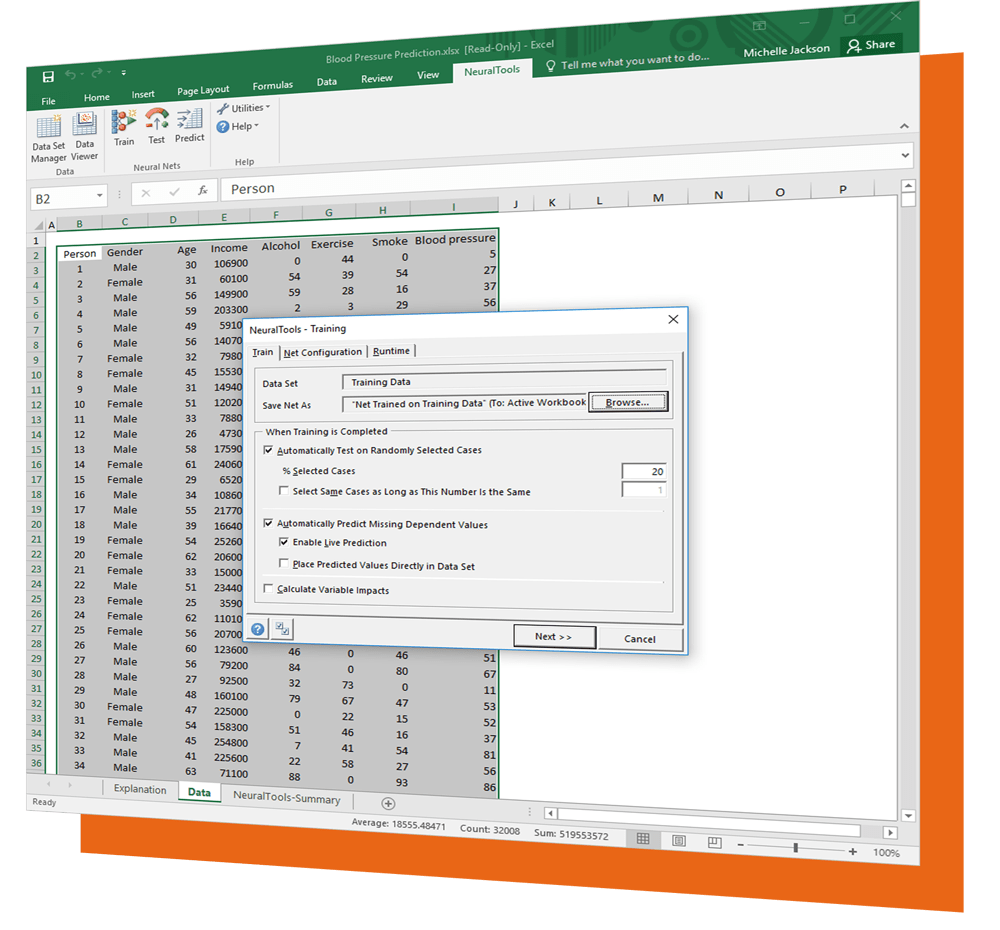Click the Cancel formula X icon

tap(145, 193)
